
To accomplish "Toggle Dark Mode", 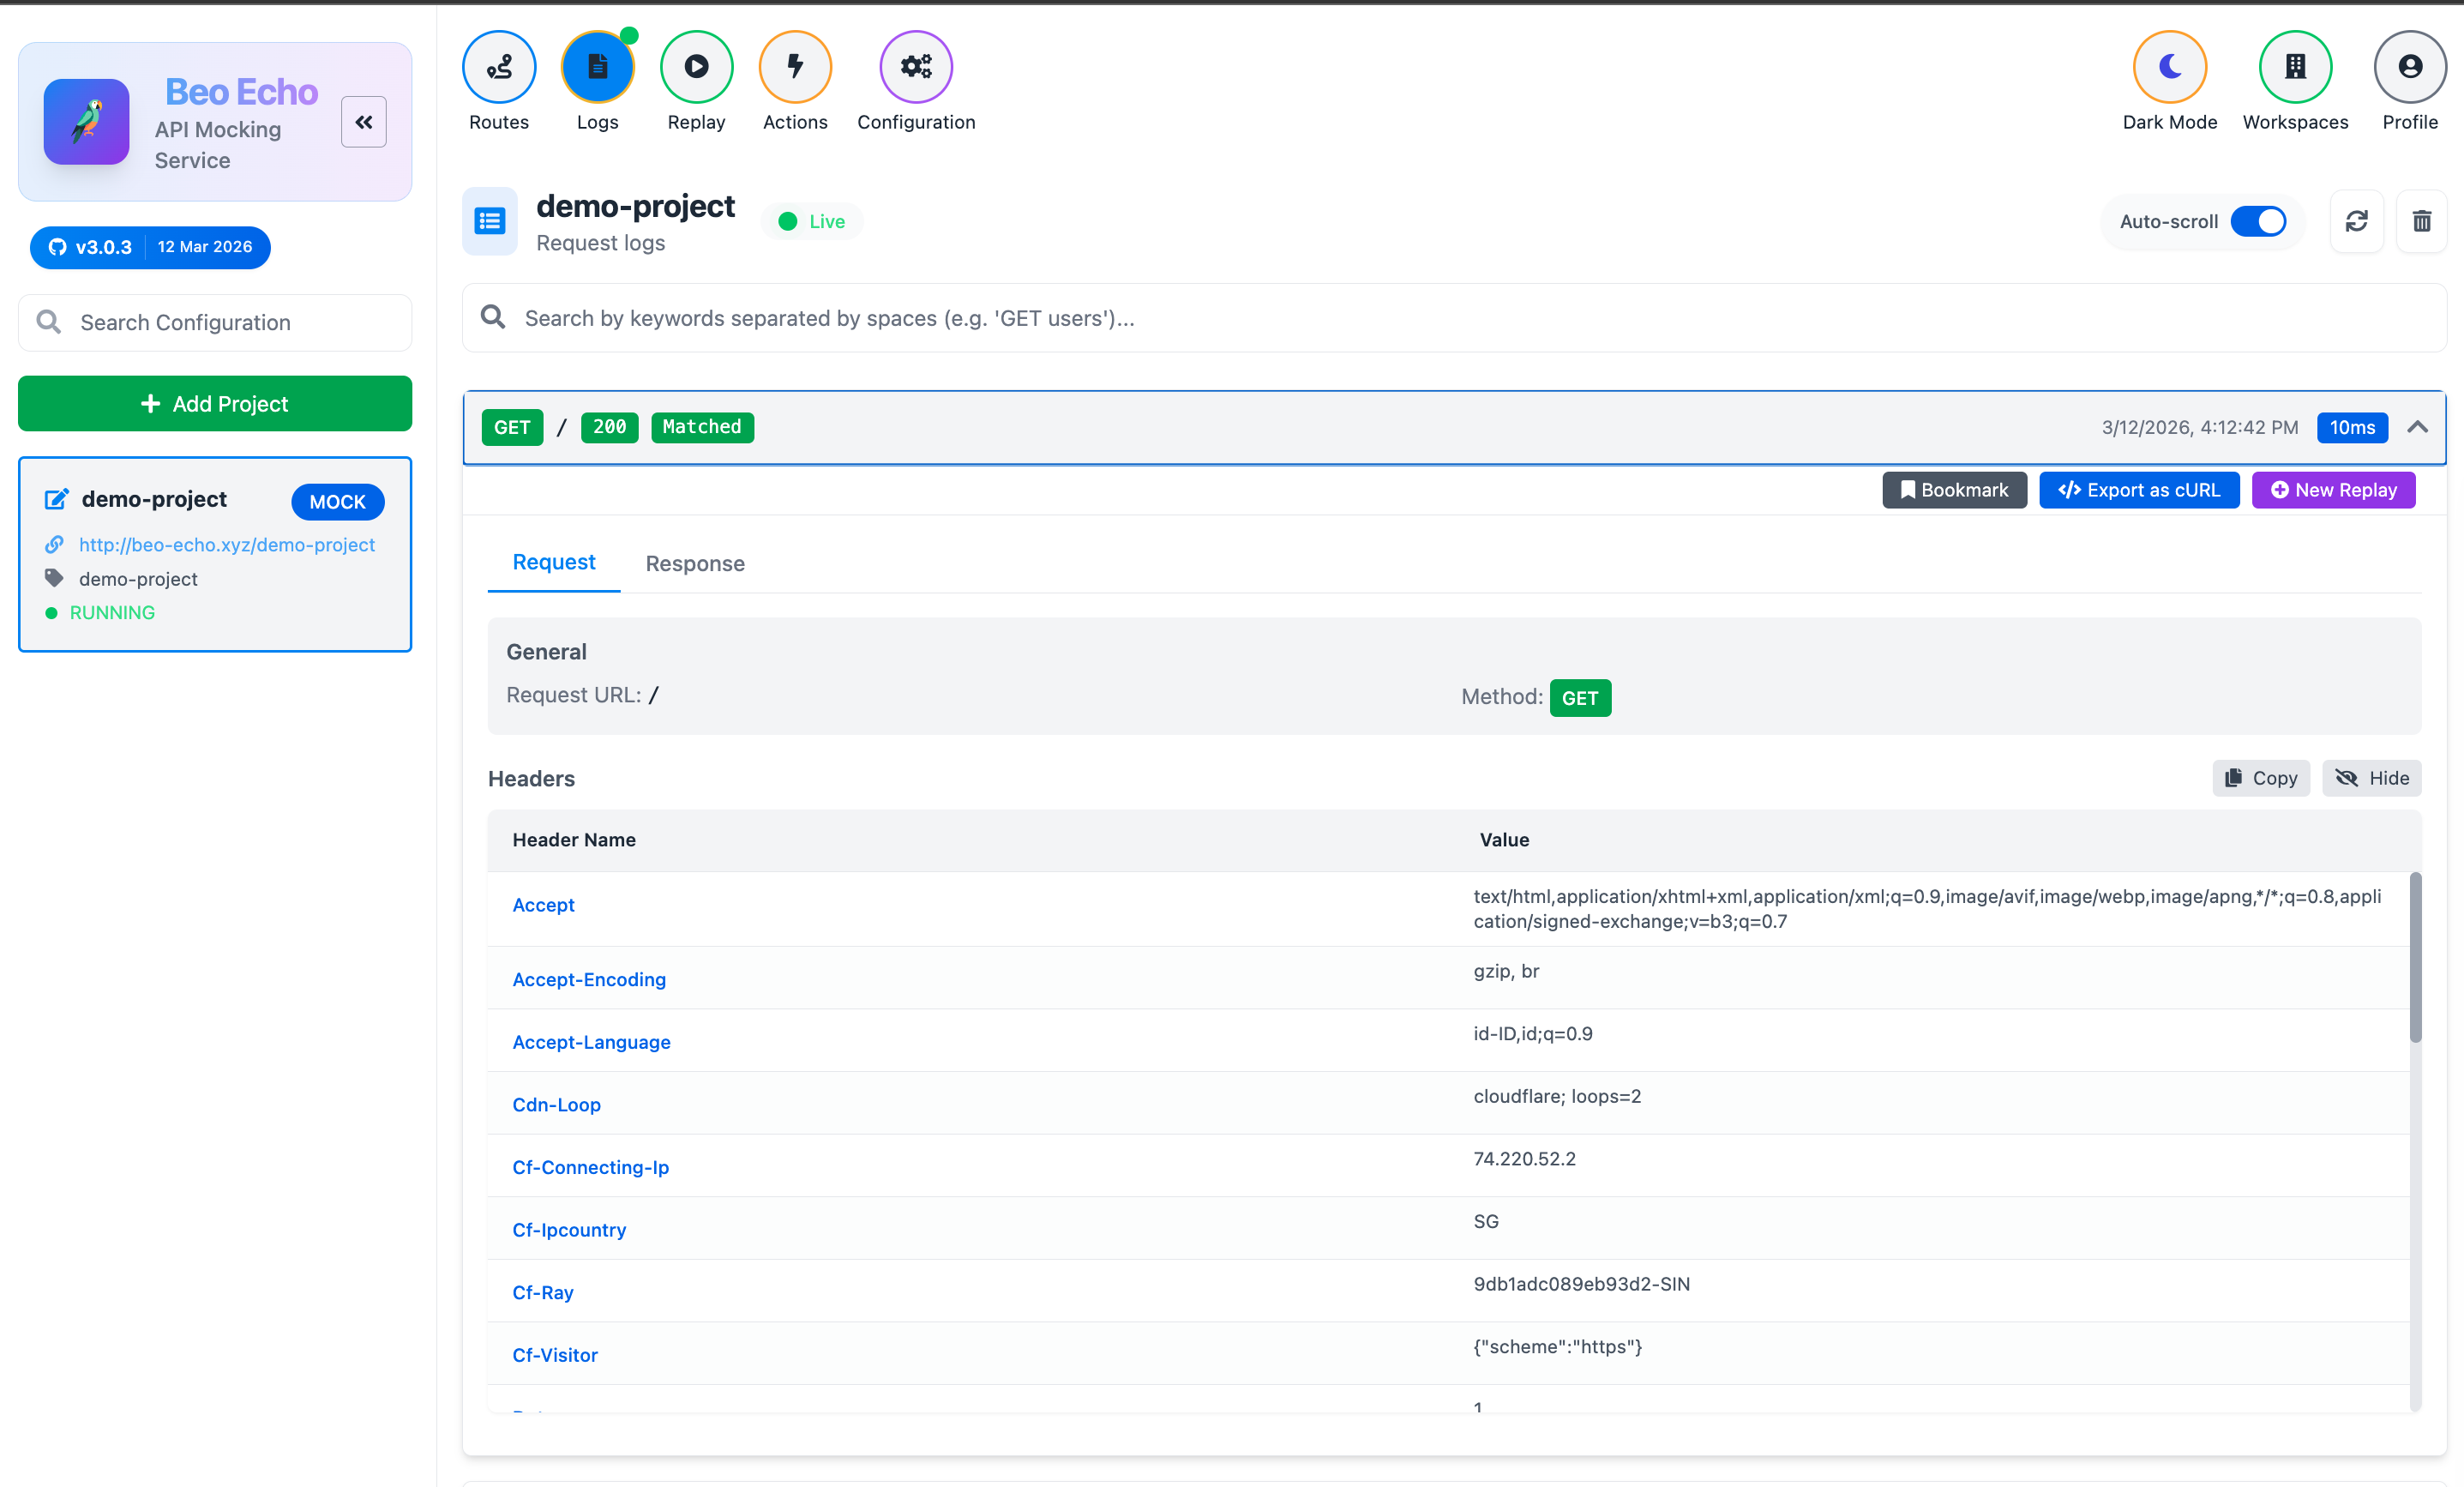I will [x=2169, y=67].
